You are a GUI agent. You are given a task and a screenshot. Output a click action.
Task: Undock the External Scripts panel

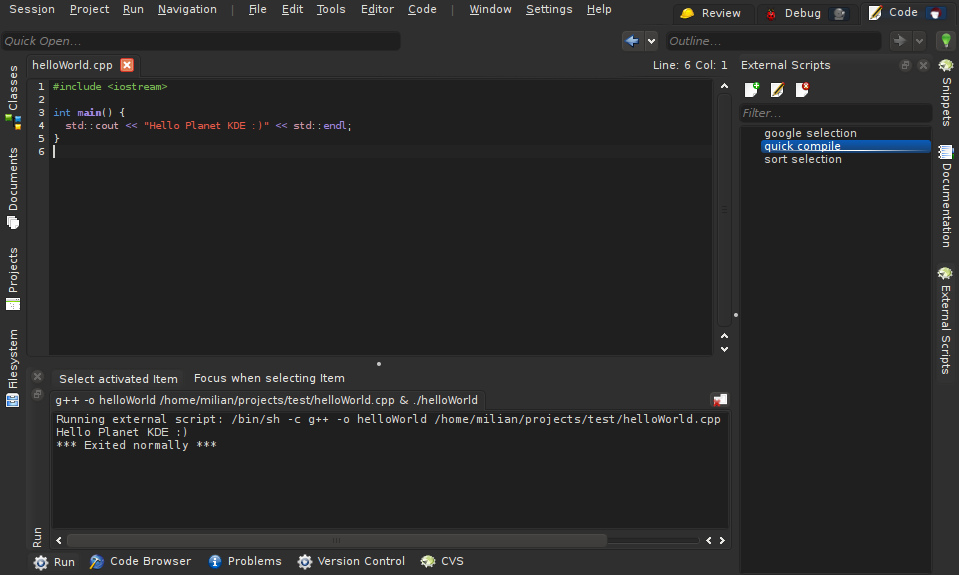pyautogui.click(x=905, y=65)
